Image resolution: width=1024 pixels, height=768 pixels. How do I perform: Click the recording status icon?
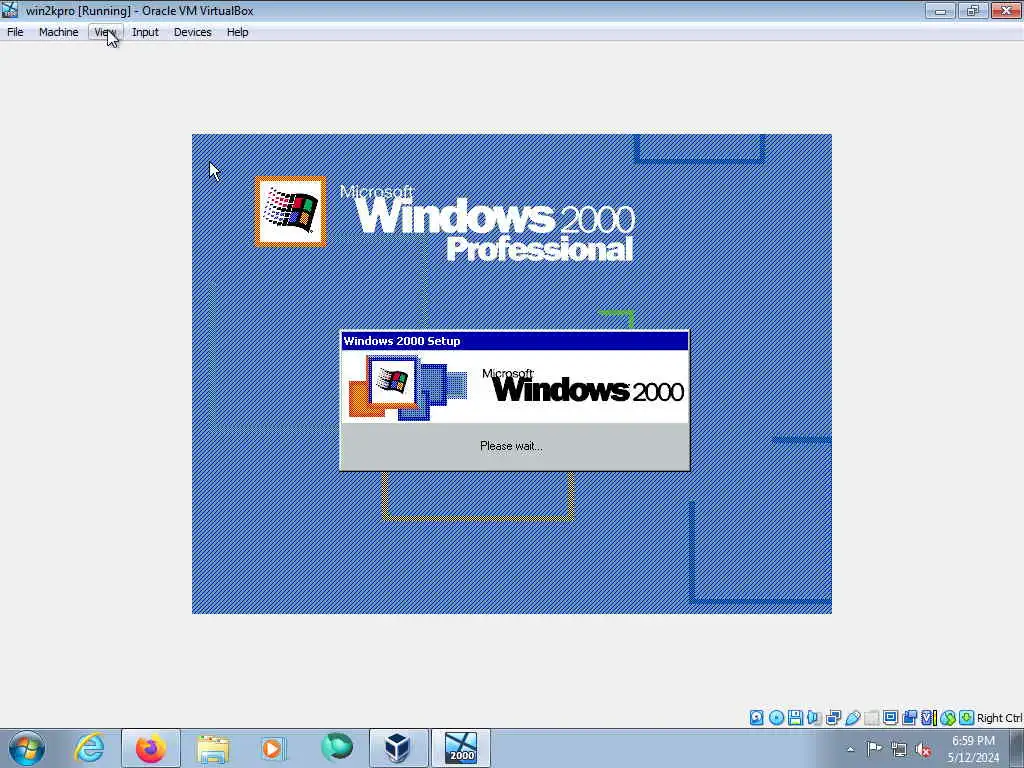pyautogui.click(x=909, y=718)
